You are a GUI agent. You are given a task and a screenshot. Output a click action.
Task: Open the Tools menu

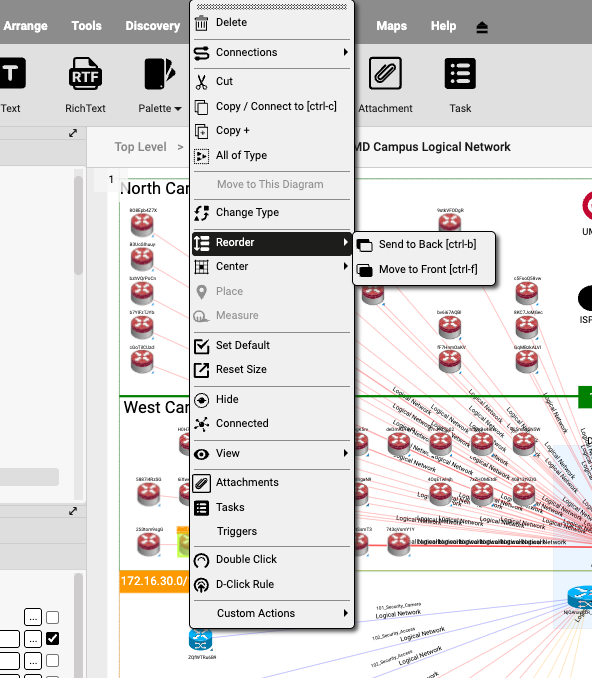click(86, 26)
